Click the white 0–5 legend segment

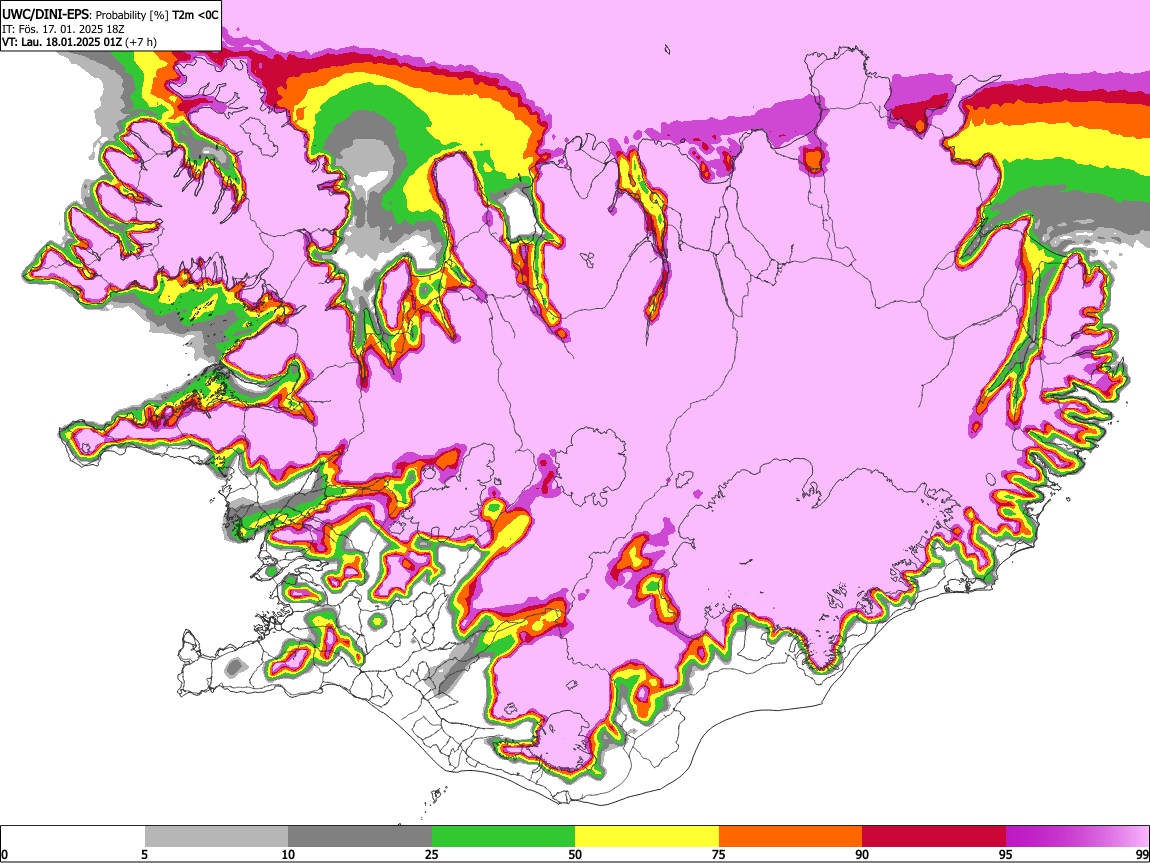click(73, 836)
